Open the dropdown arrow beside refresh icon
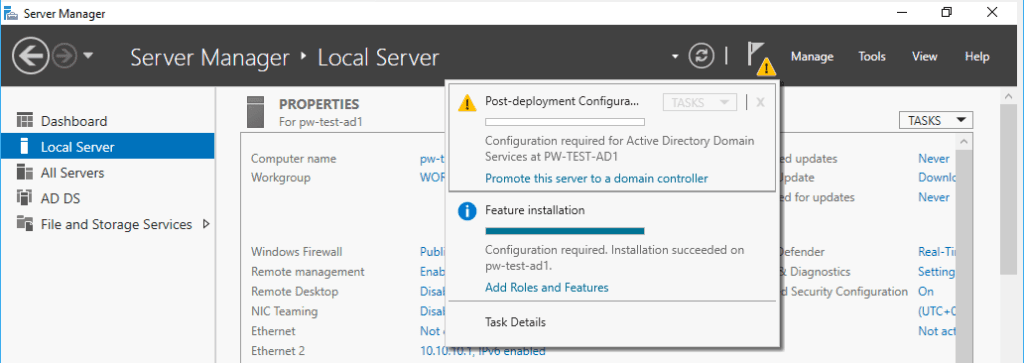Viewport: 1024px width, 363px height. tap(675, 57)
